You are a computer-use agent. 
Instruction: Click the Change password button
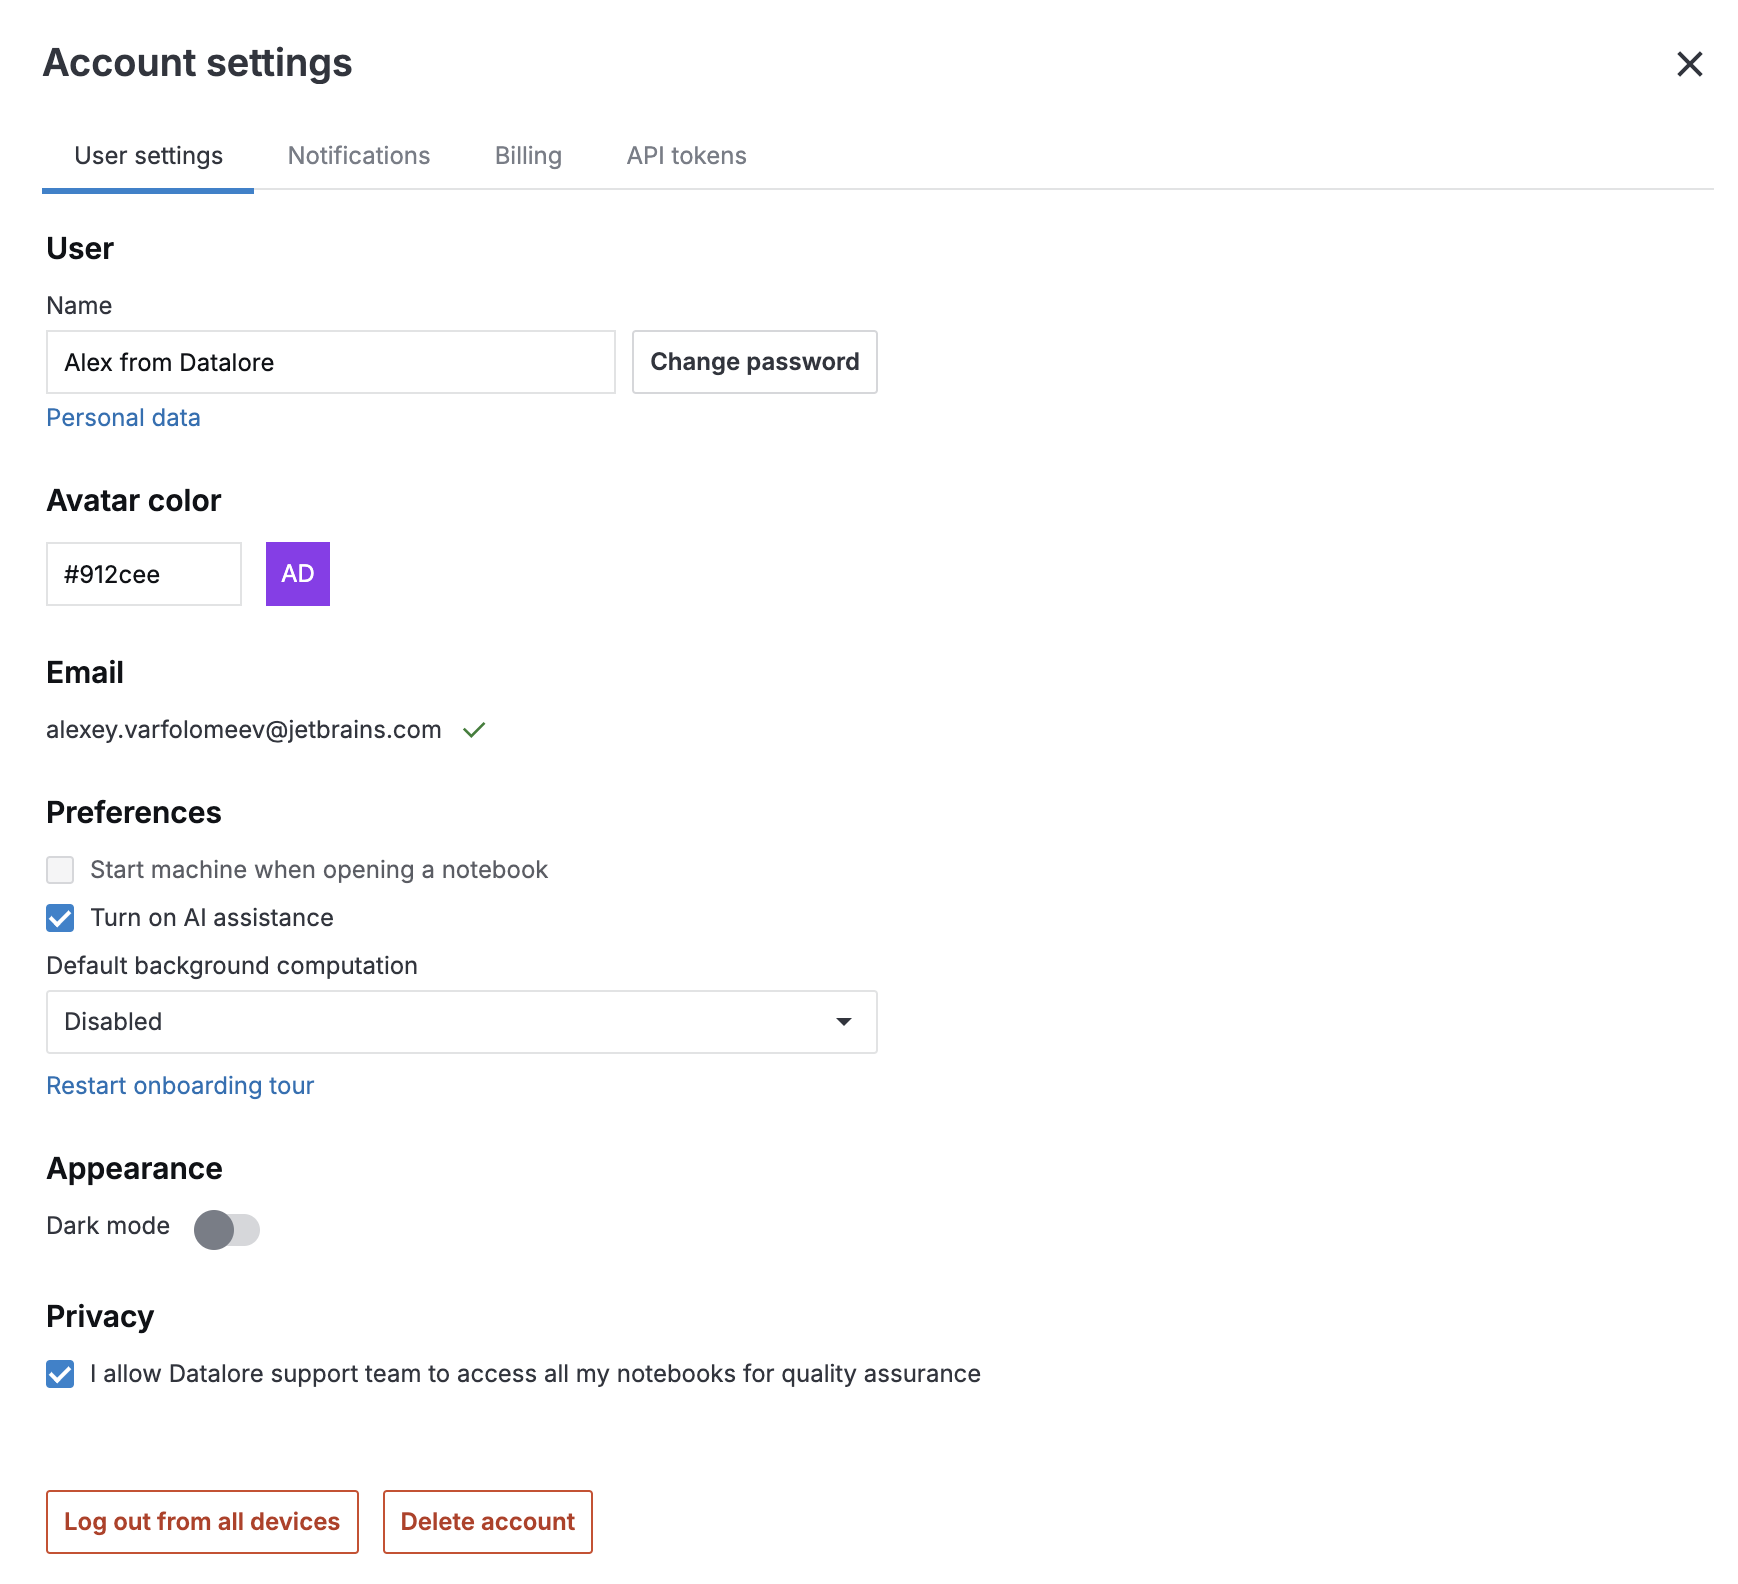tap(754, 362)
